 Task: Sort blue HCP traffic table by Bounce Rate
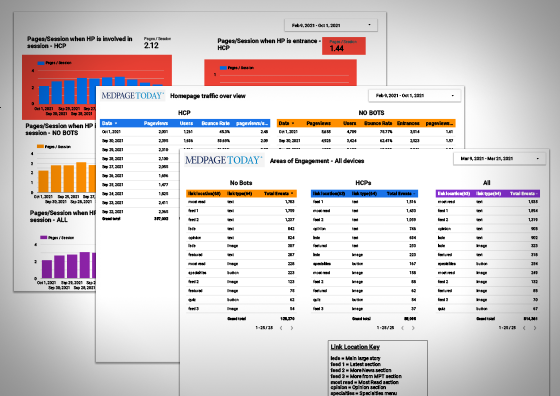coord(215,123)
